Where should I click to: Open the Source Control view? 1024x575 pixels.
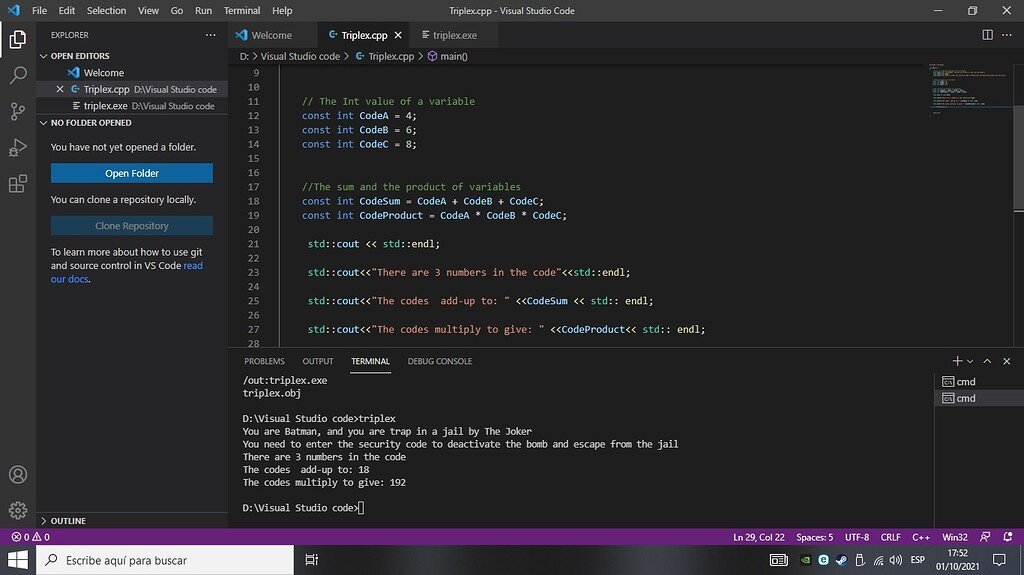[17, 111]
